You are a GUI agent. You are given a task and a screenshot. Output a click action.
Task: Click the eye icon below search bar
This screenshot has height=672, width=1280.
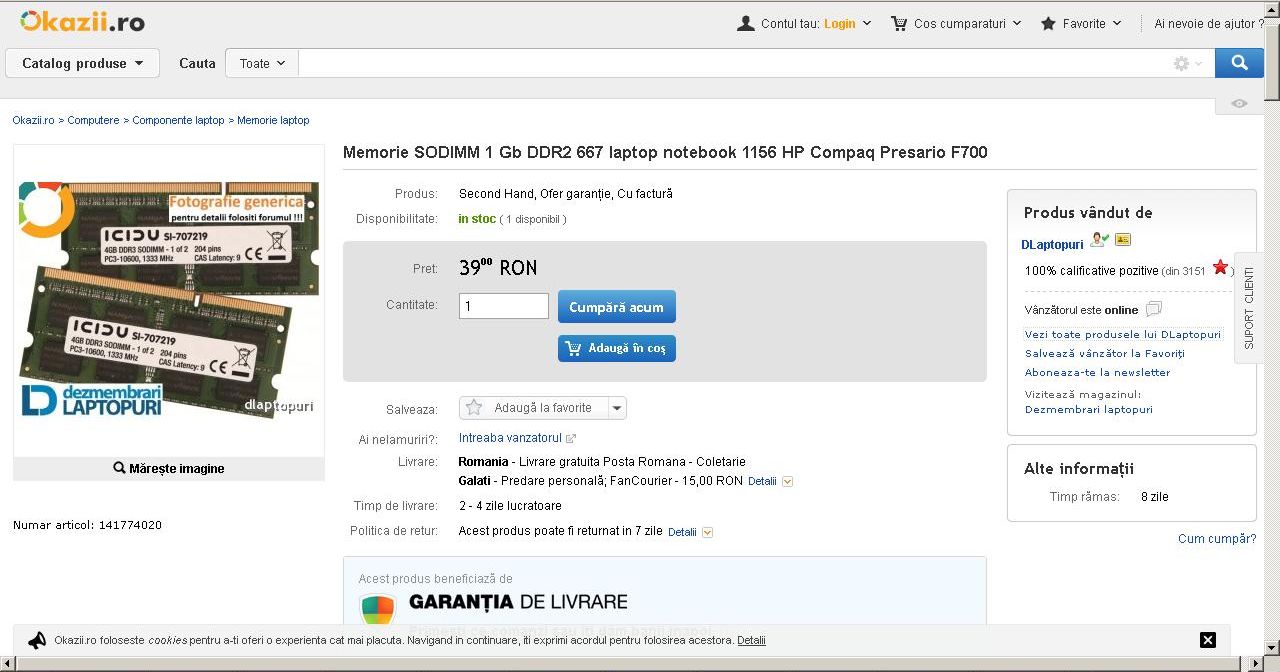1239,104
